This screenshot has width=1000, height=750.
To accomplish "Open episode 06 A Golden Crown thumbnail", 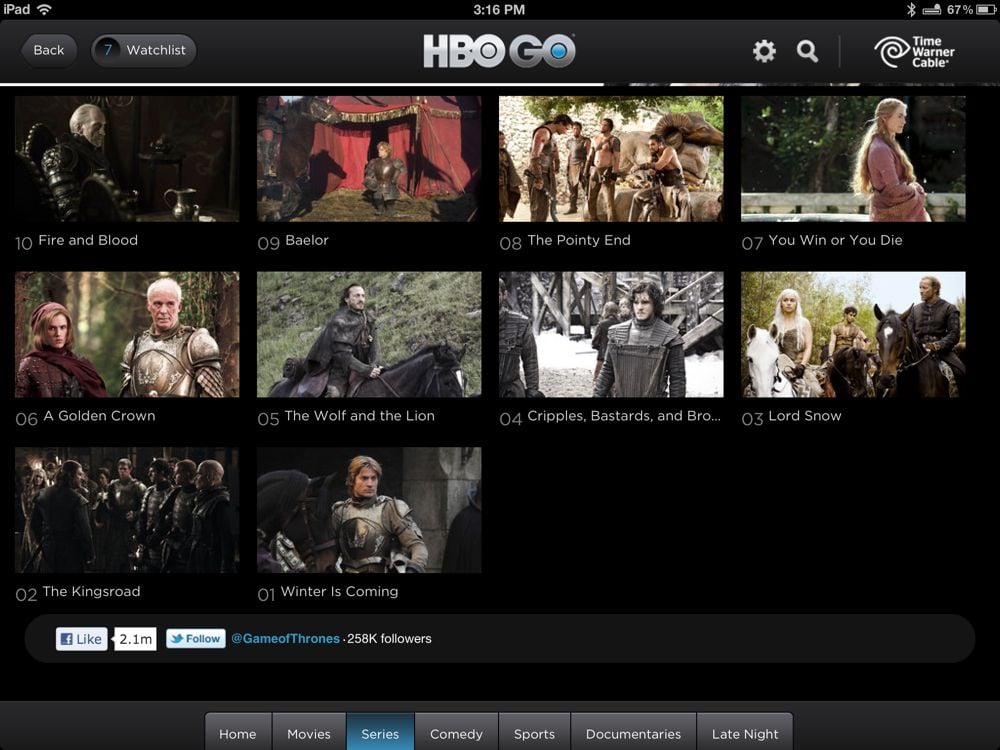I will point(127,334).
